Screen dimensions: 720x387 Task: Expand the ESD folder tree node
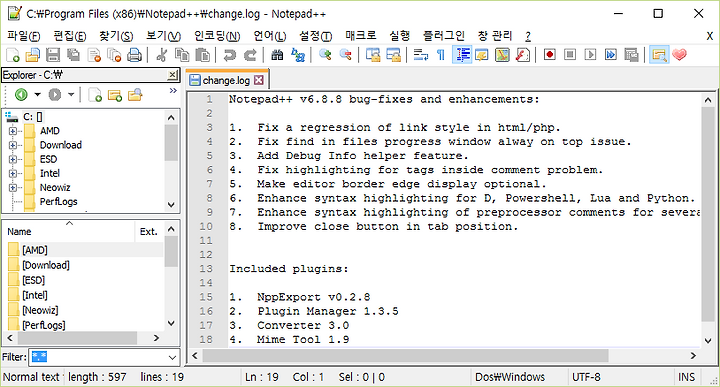pyautogui.click(x=13, y=159)
